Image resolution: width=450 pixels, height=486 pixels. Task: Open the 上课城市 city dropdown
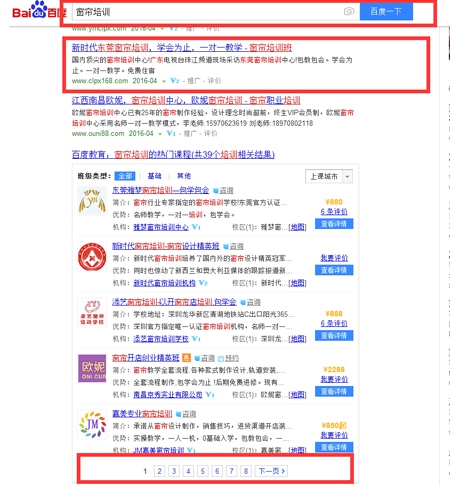tap(329, 176)
